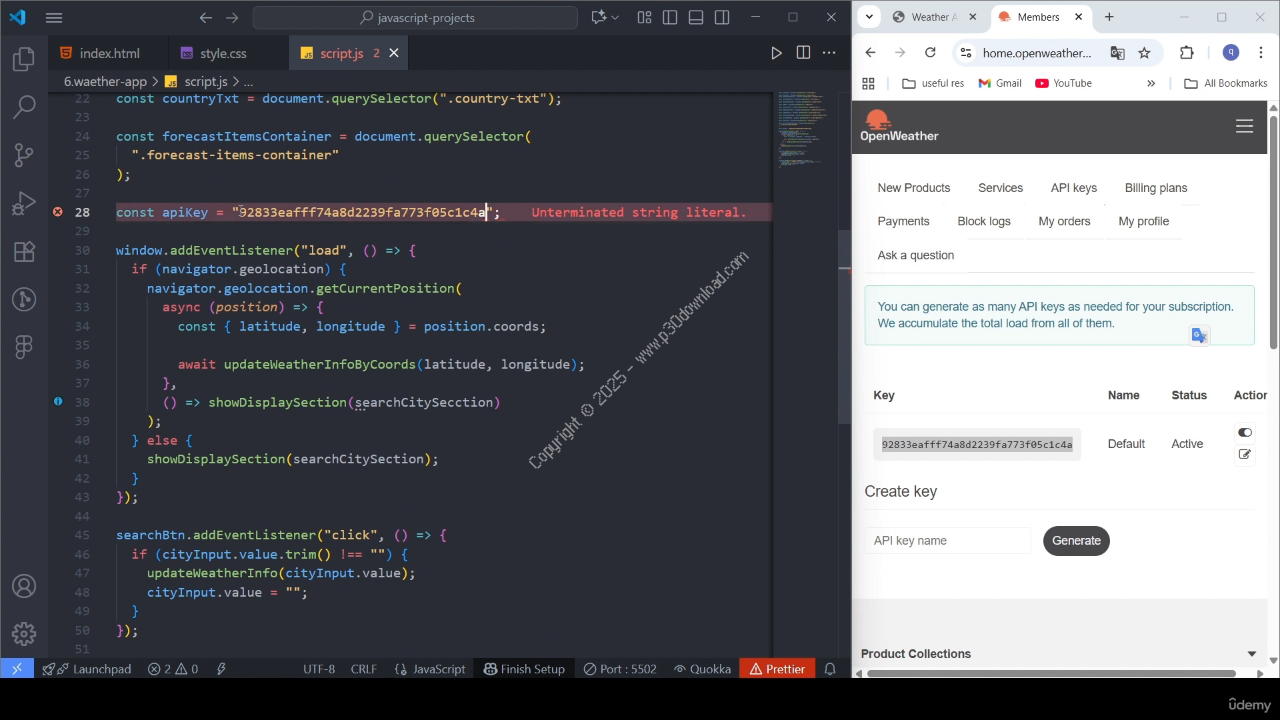Run the script with play icon
Screen dimensions: 1280x720
[776, 53]
